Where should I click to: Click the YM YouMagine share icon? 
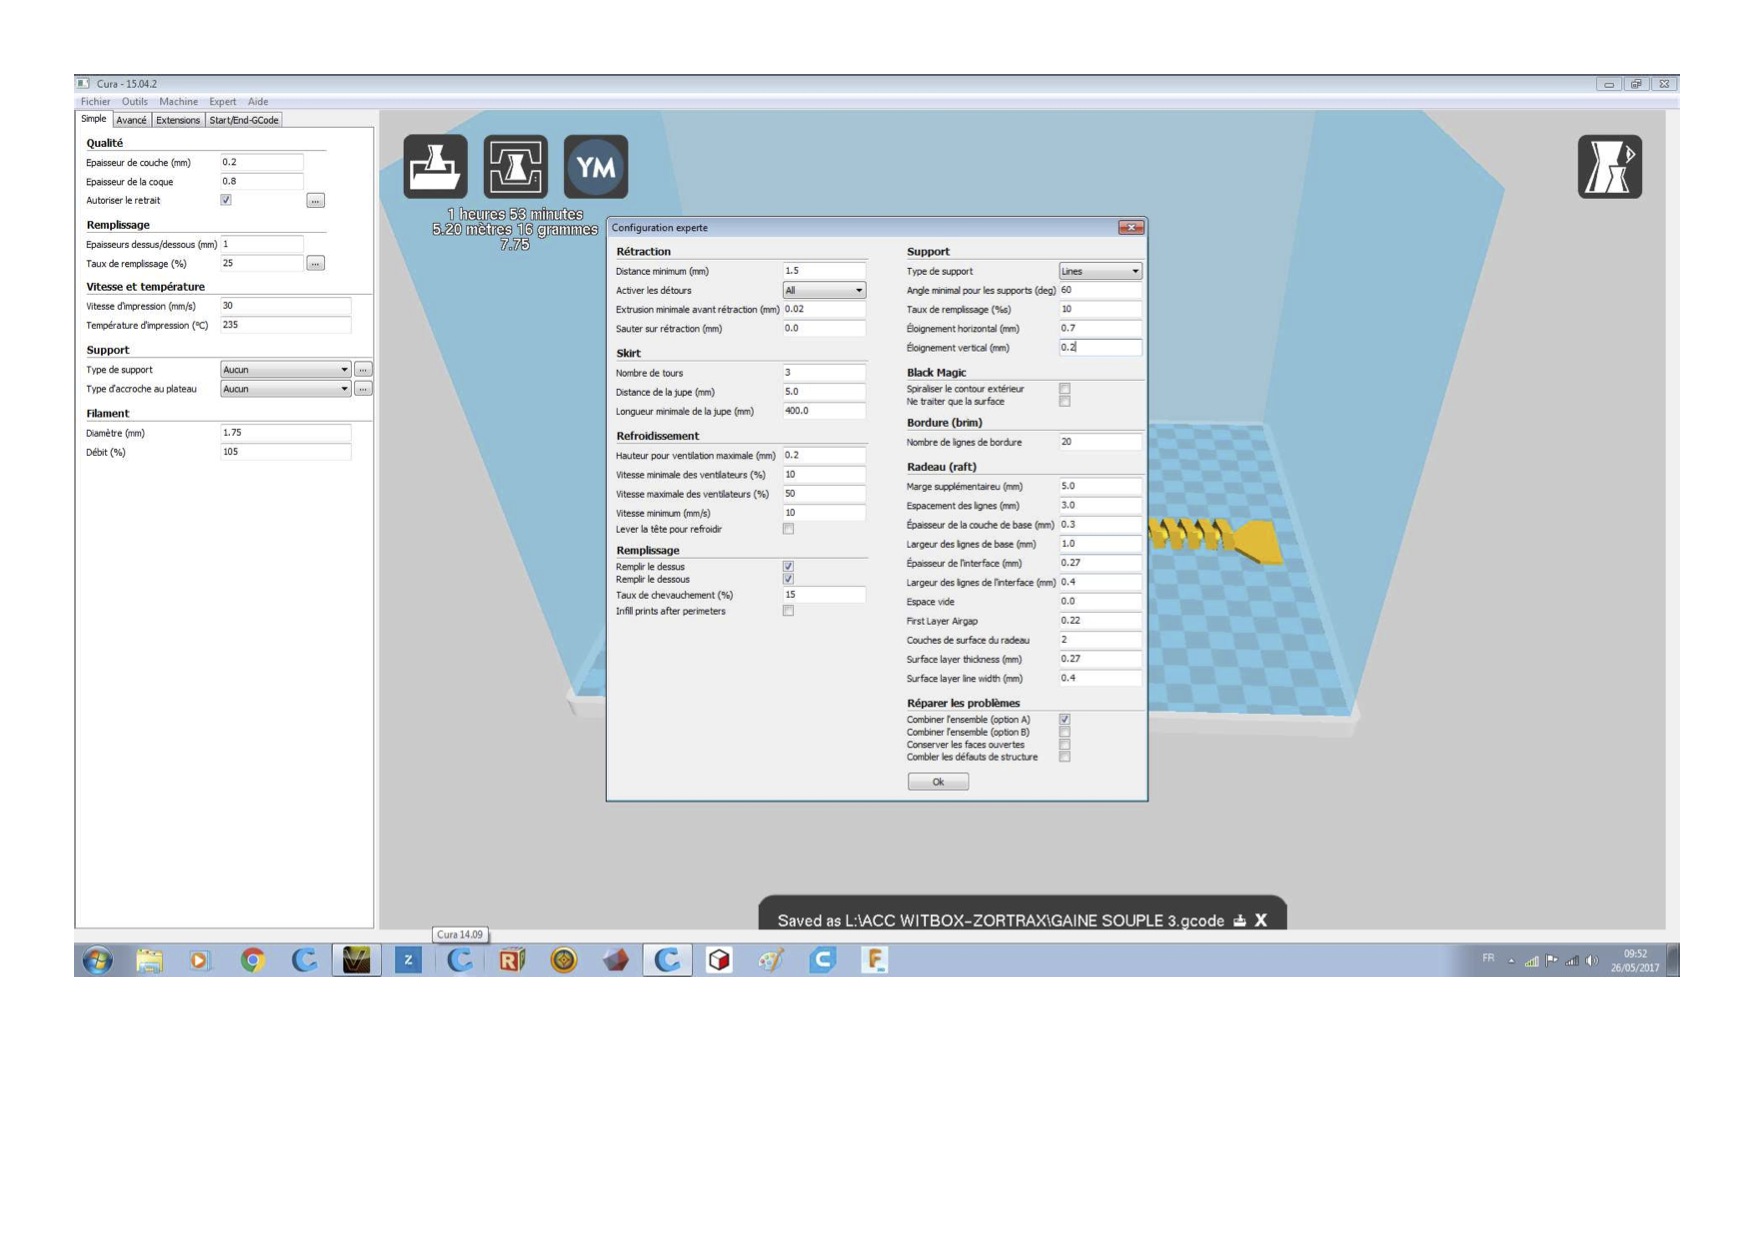click(596, 166)
